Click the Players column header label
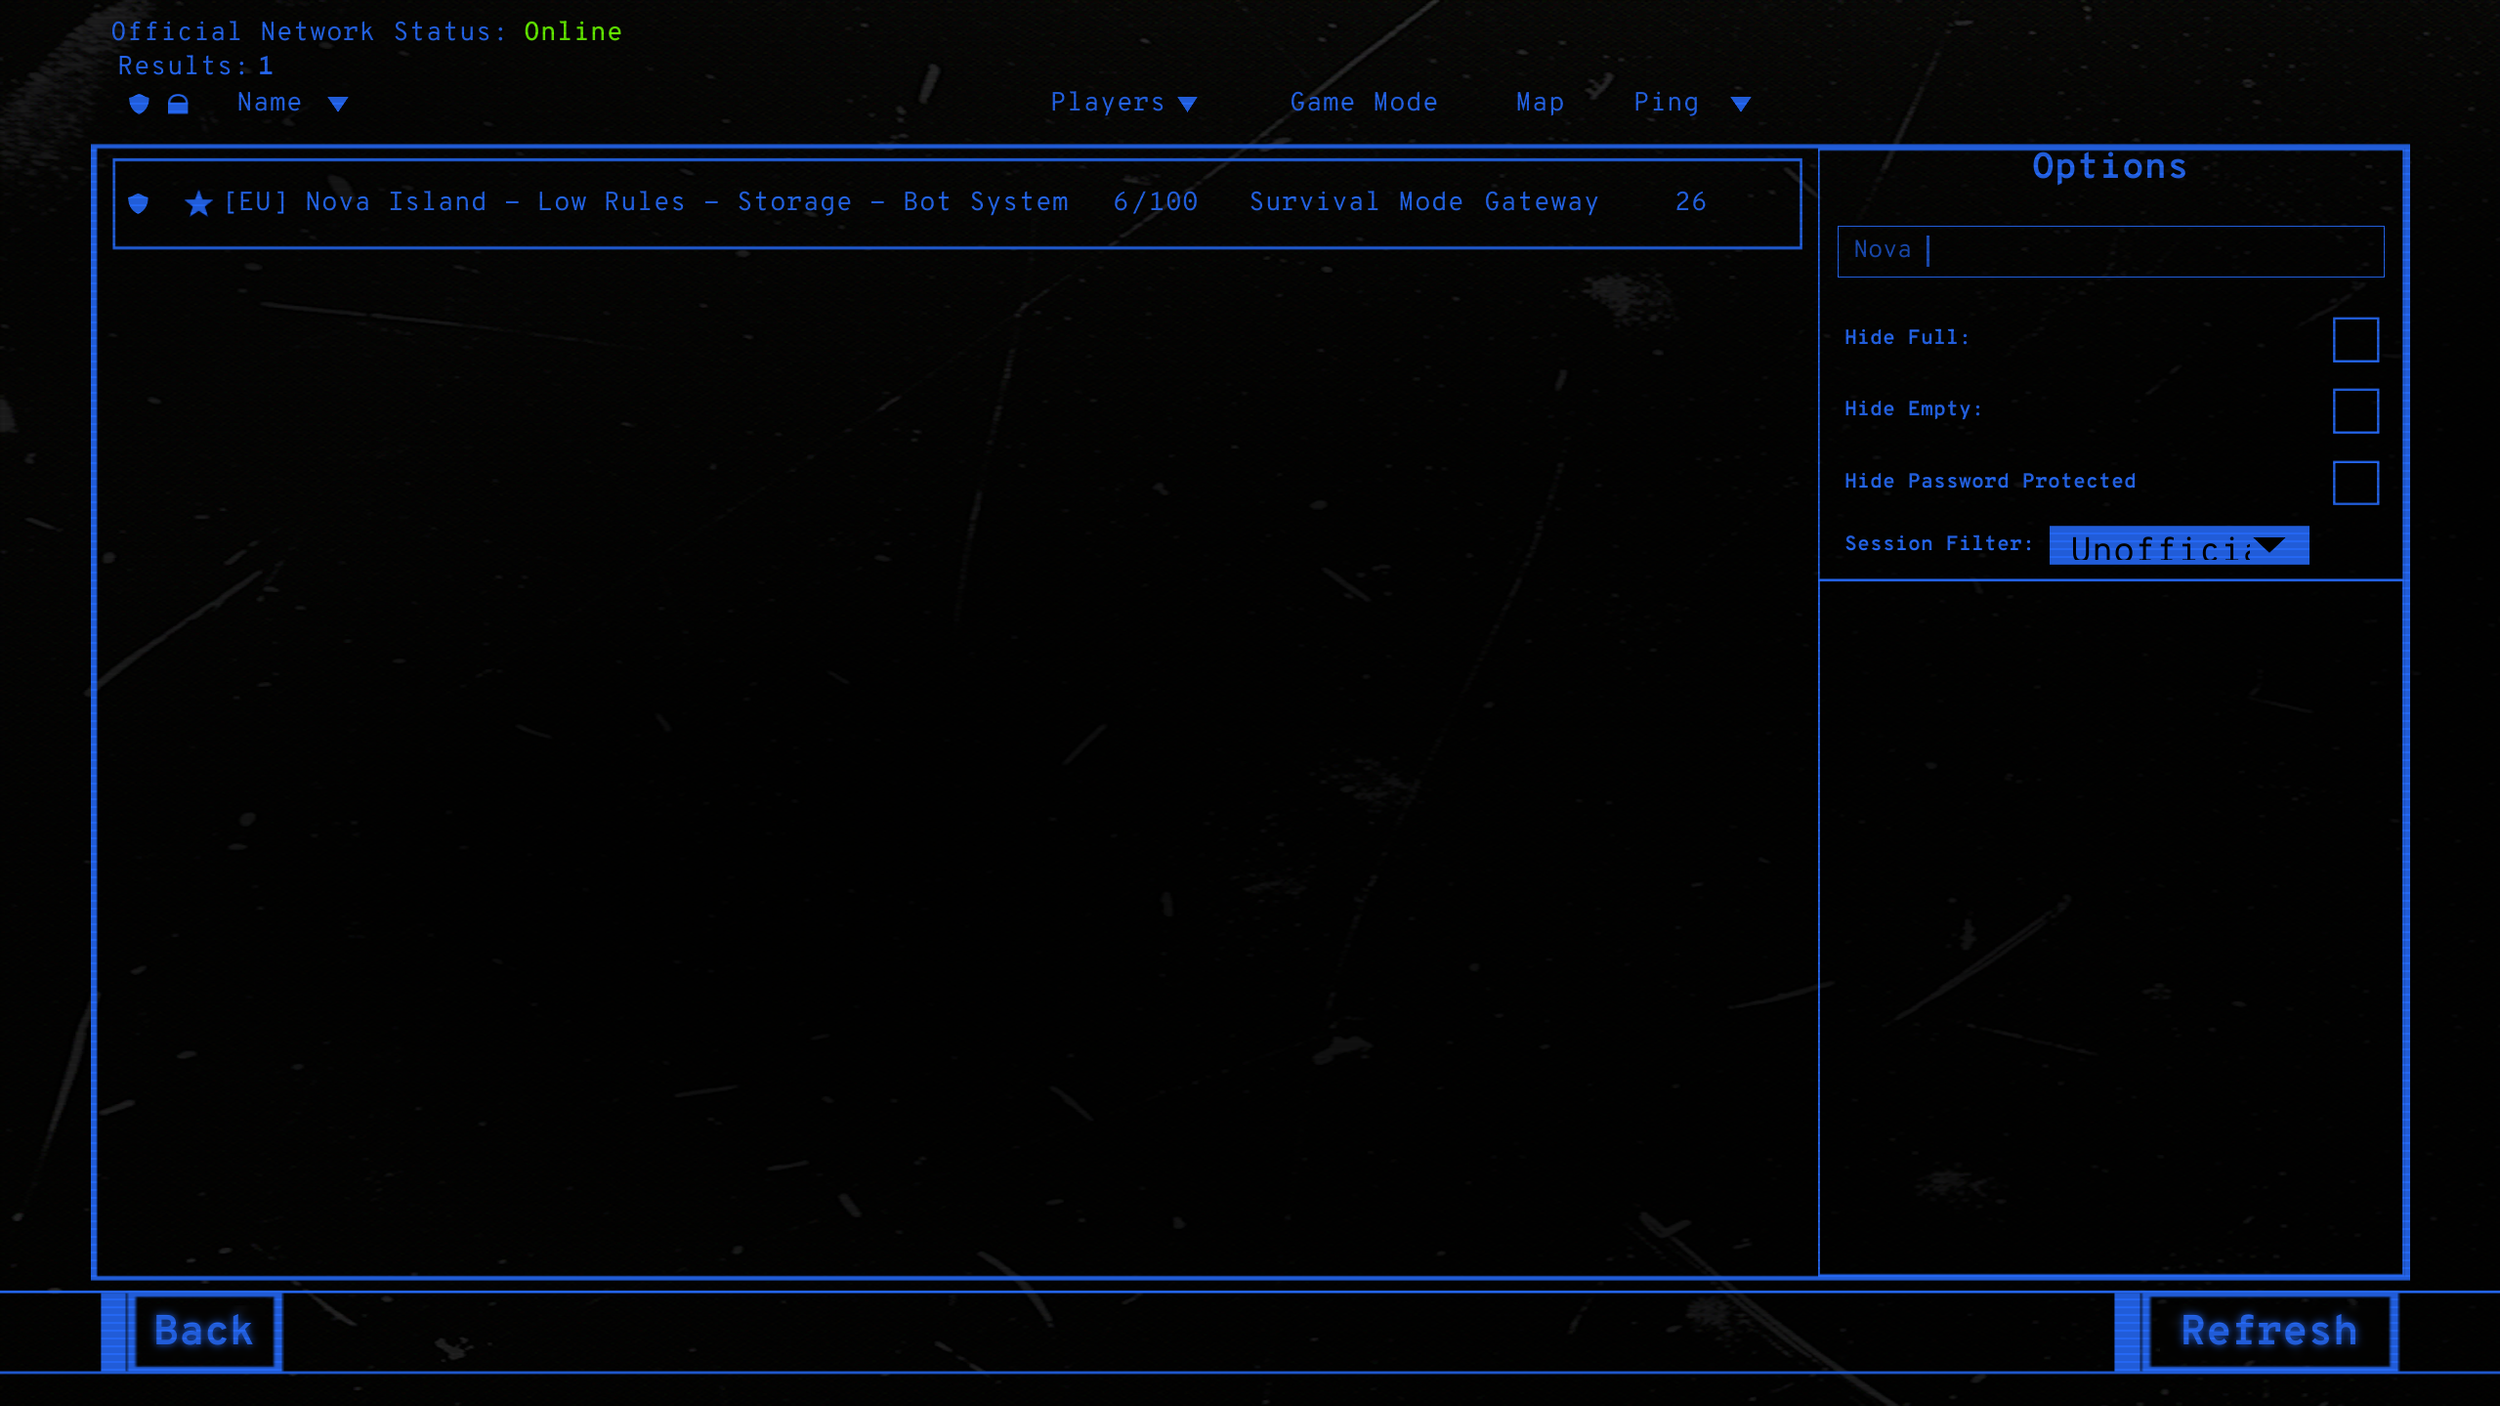Screen dimensions: 2500x1406 (x=1107, y=103)
